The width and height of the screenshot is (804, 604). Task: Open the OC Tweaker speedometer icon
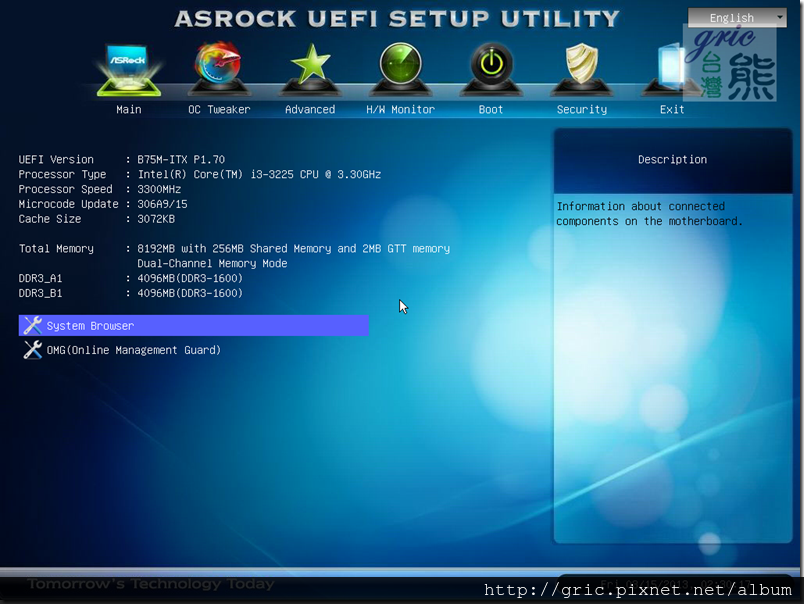tap(219, 69)
